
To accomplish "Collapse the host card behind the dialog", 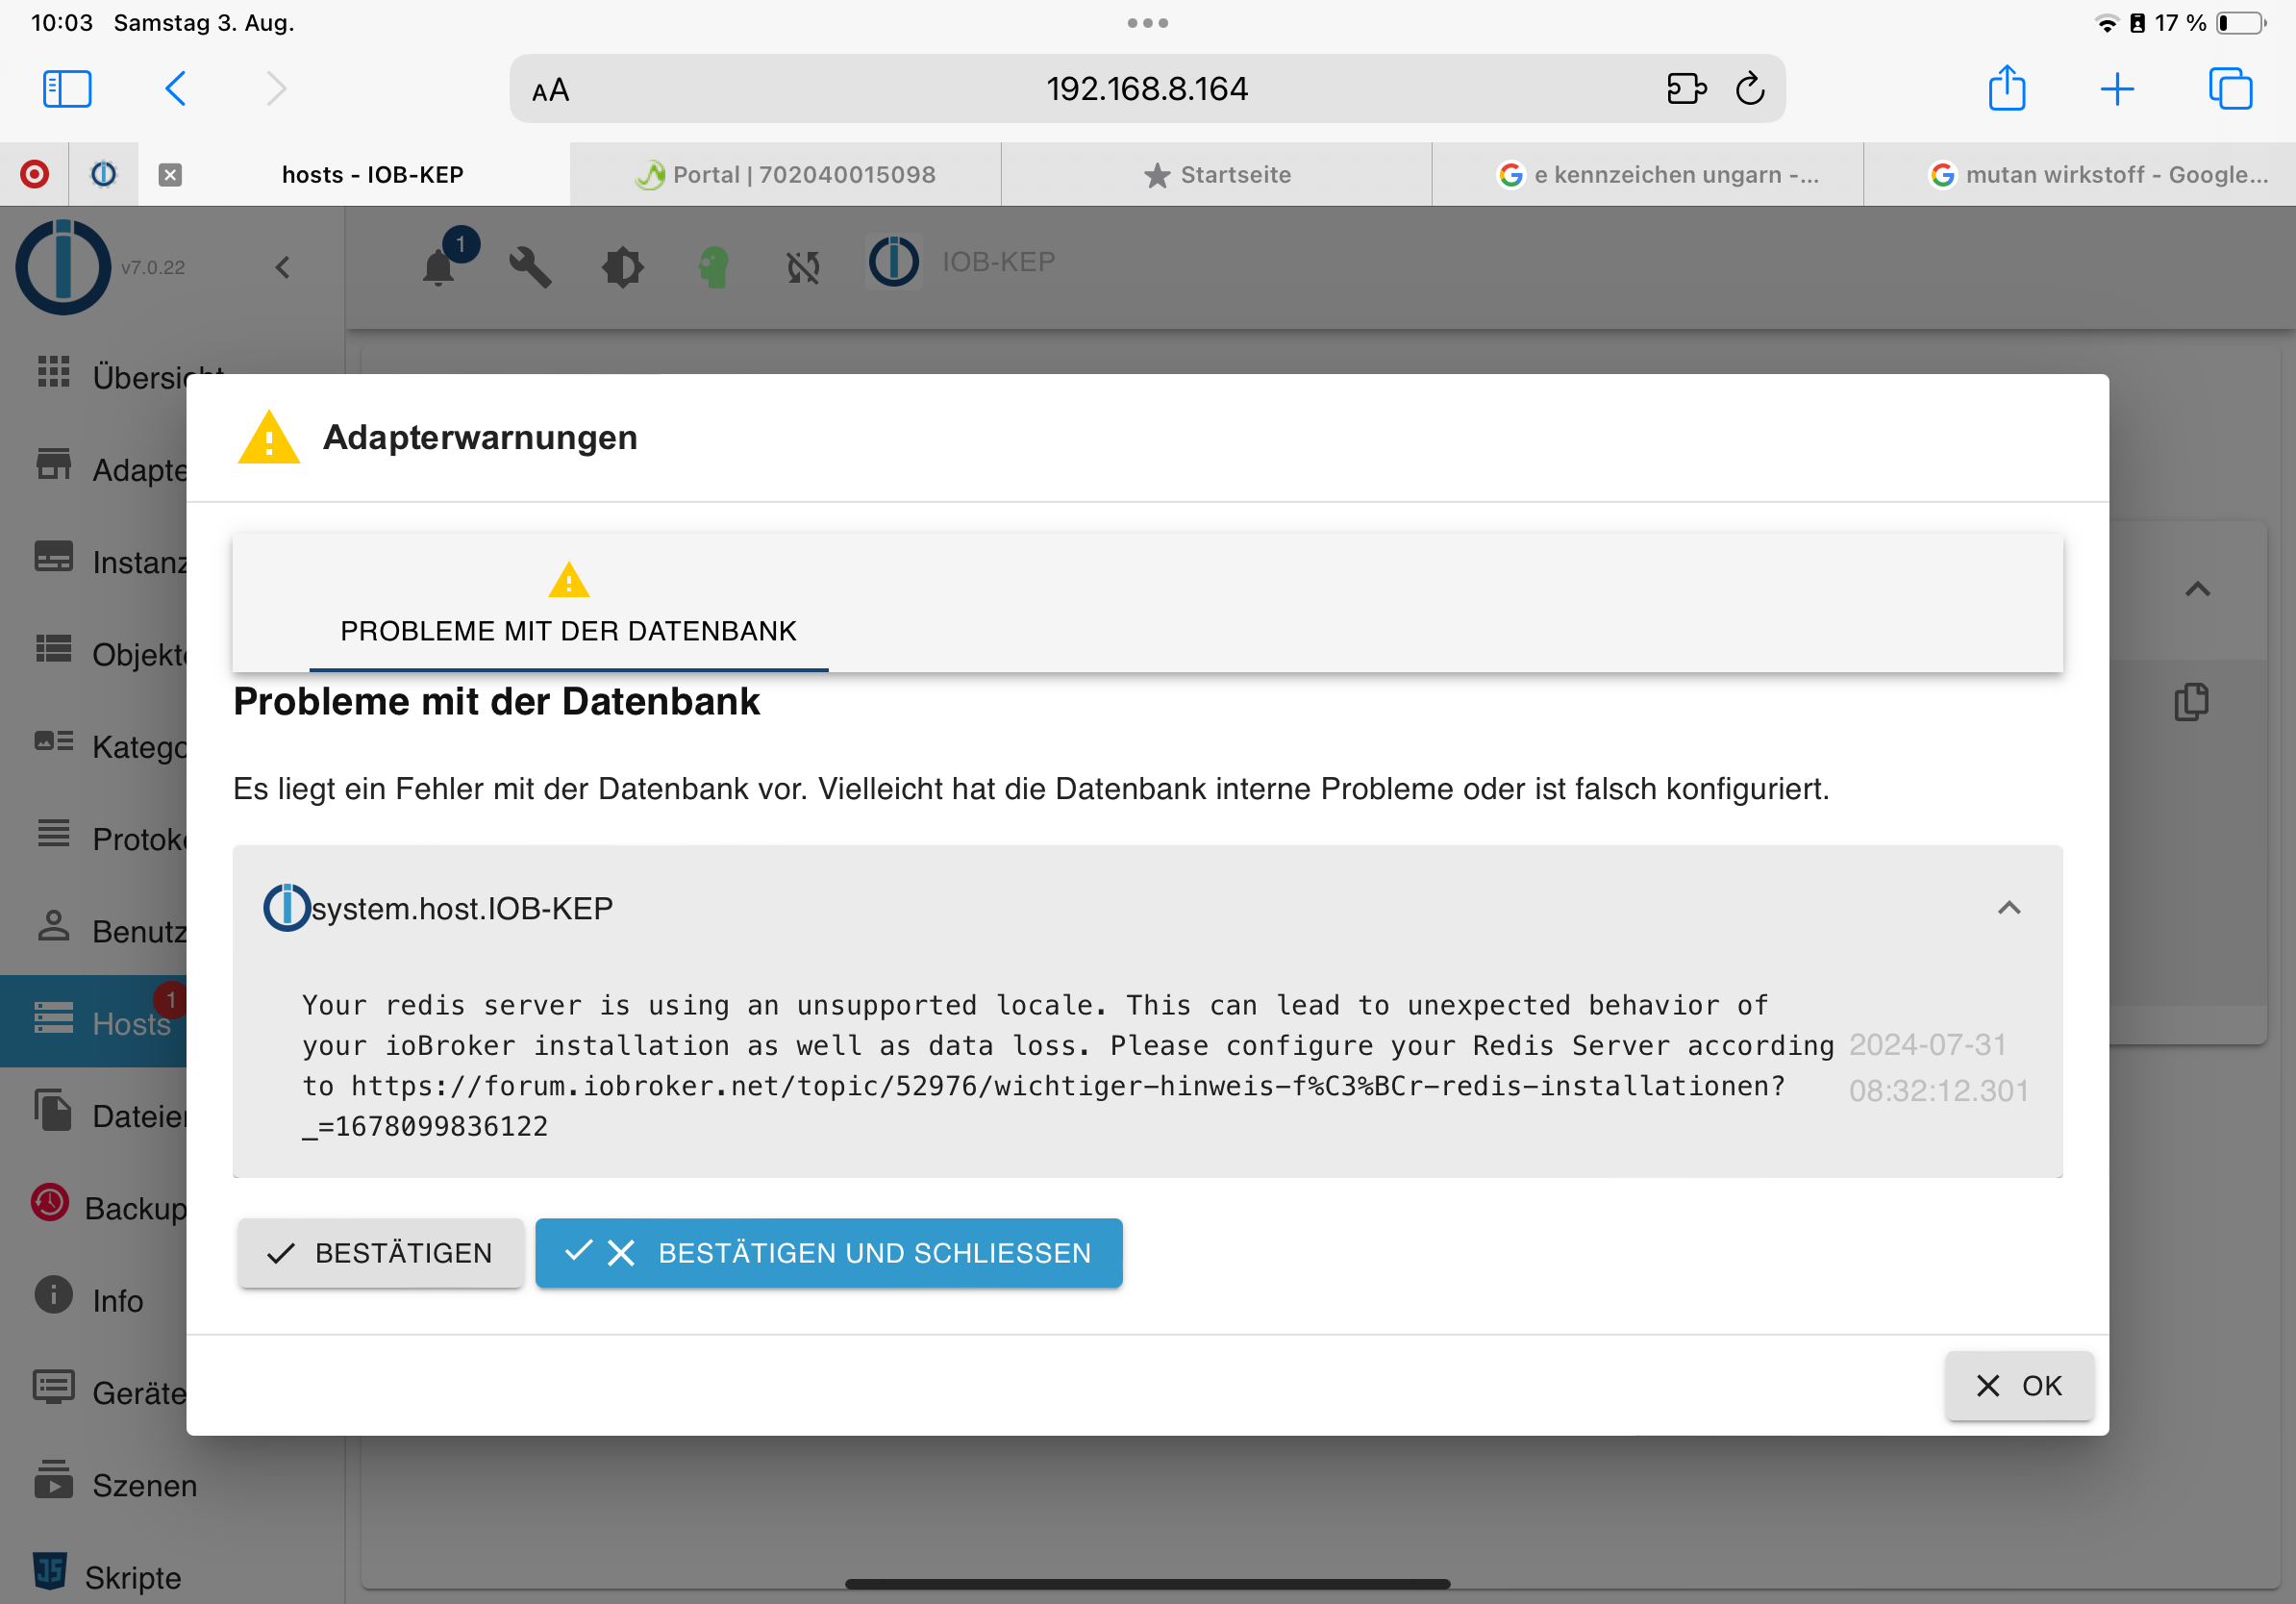I will click(x=2196, y=589).
